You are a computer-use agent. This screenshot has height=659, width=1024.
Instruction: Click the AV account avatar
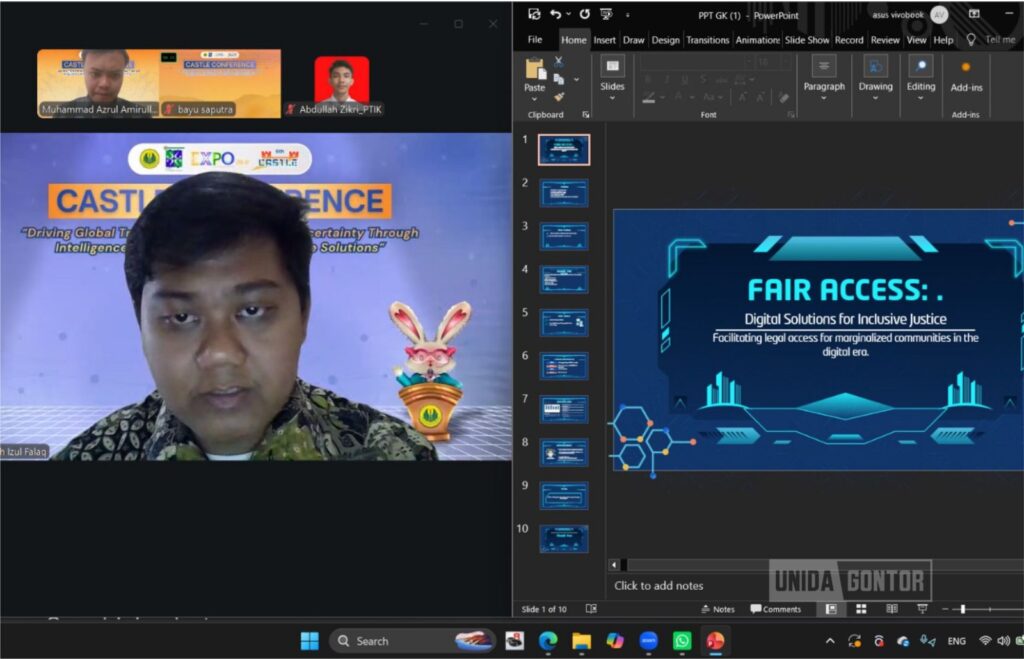939,14
